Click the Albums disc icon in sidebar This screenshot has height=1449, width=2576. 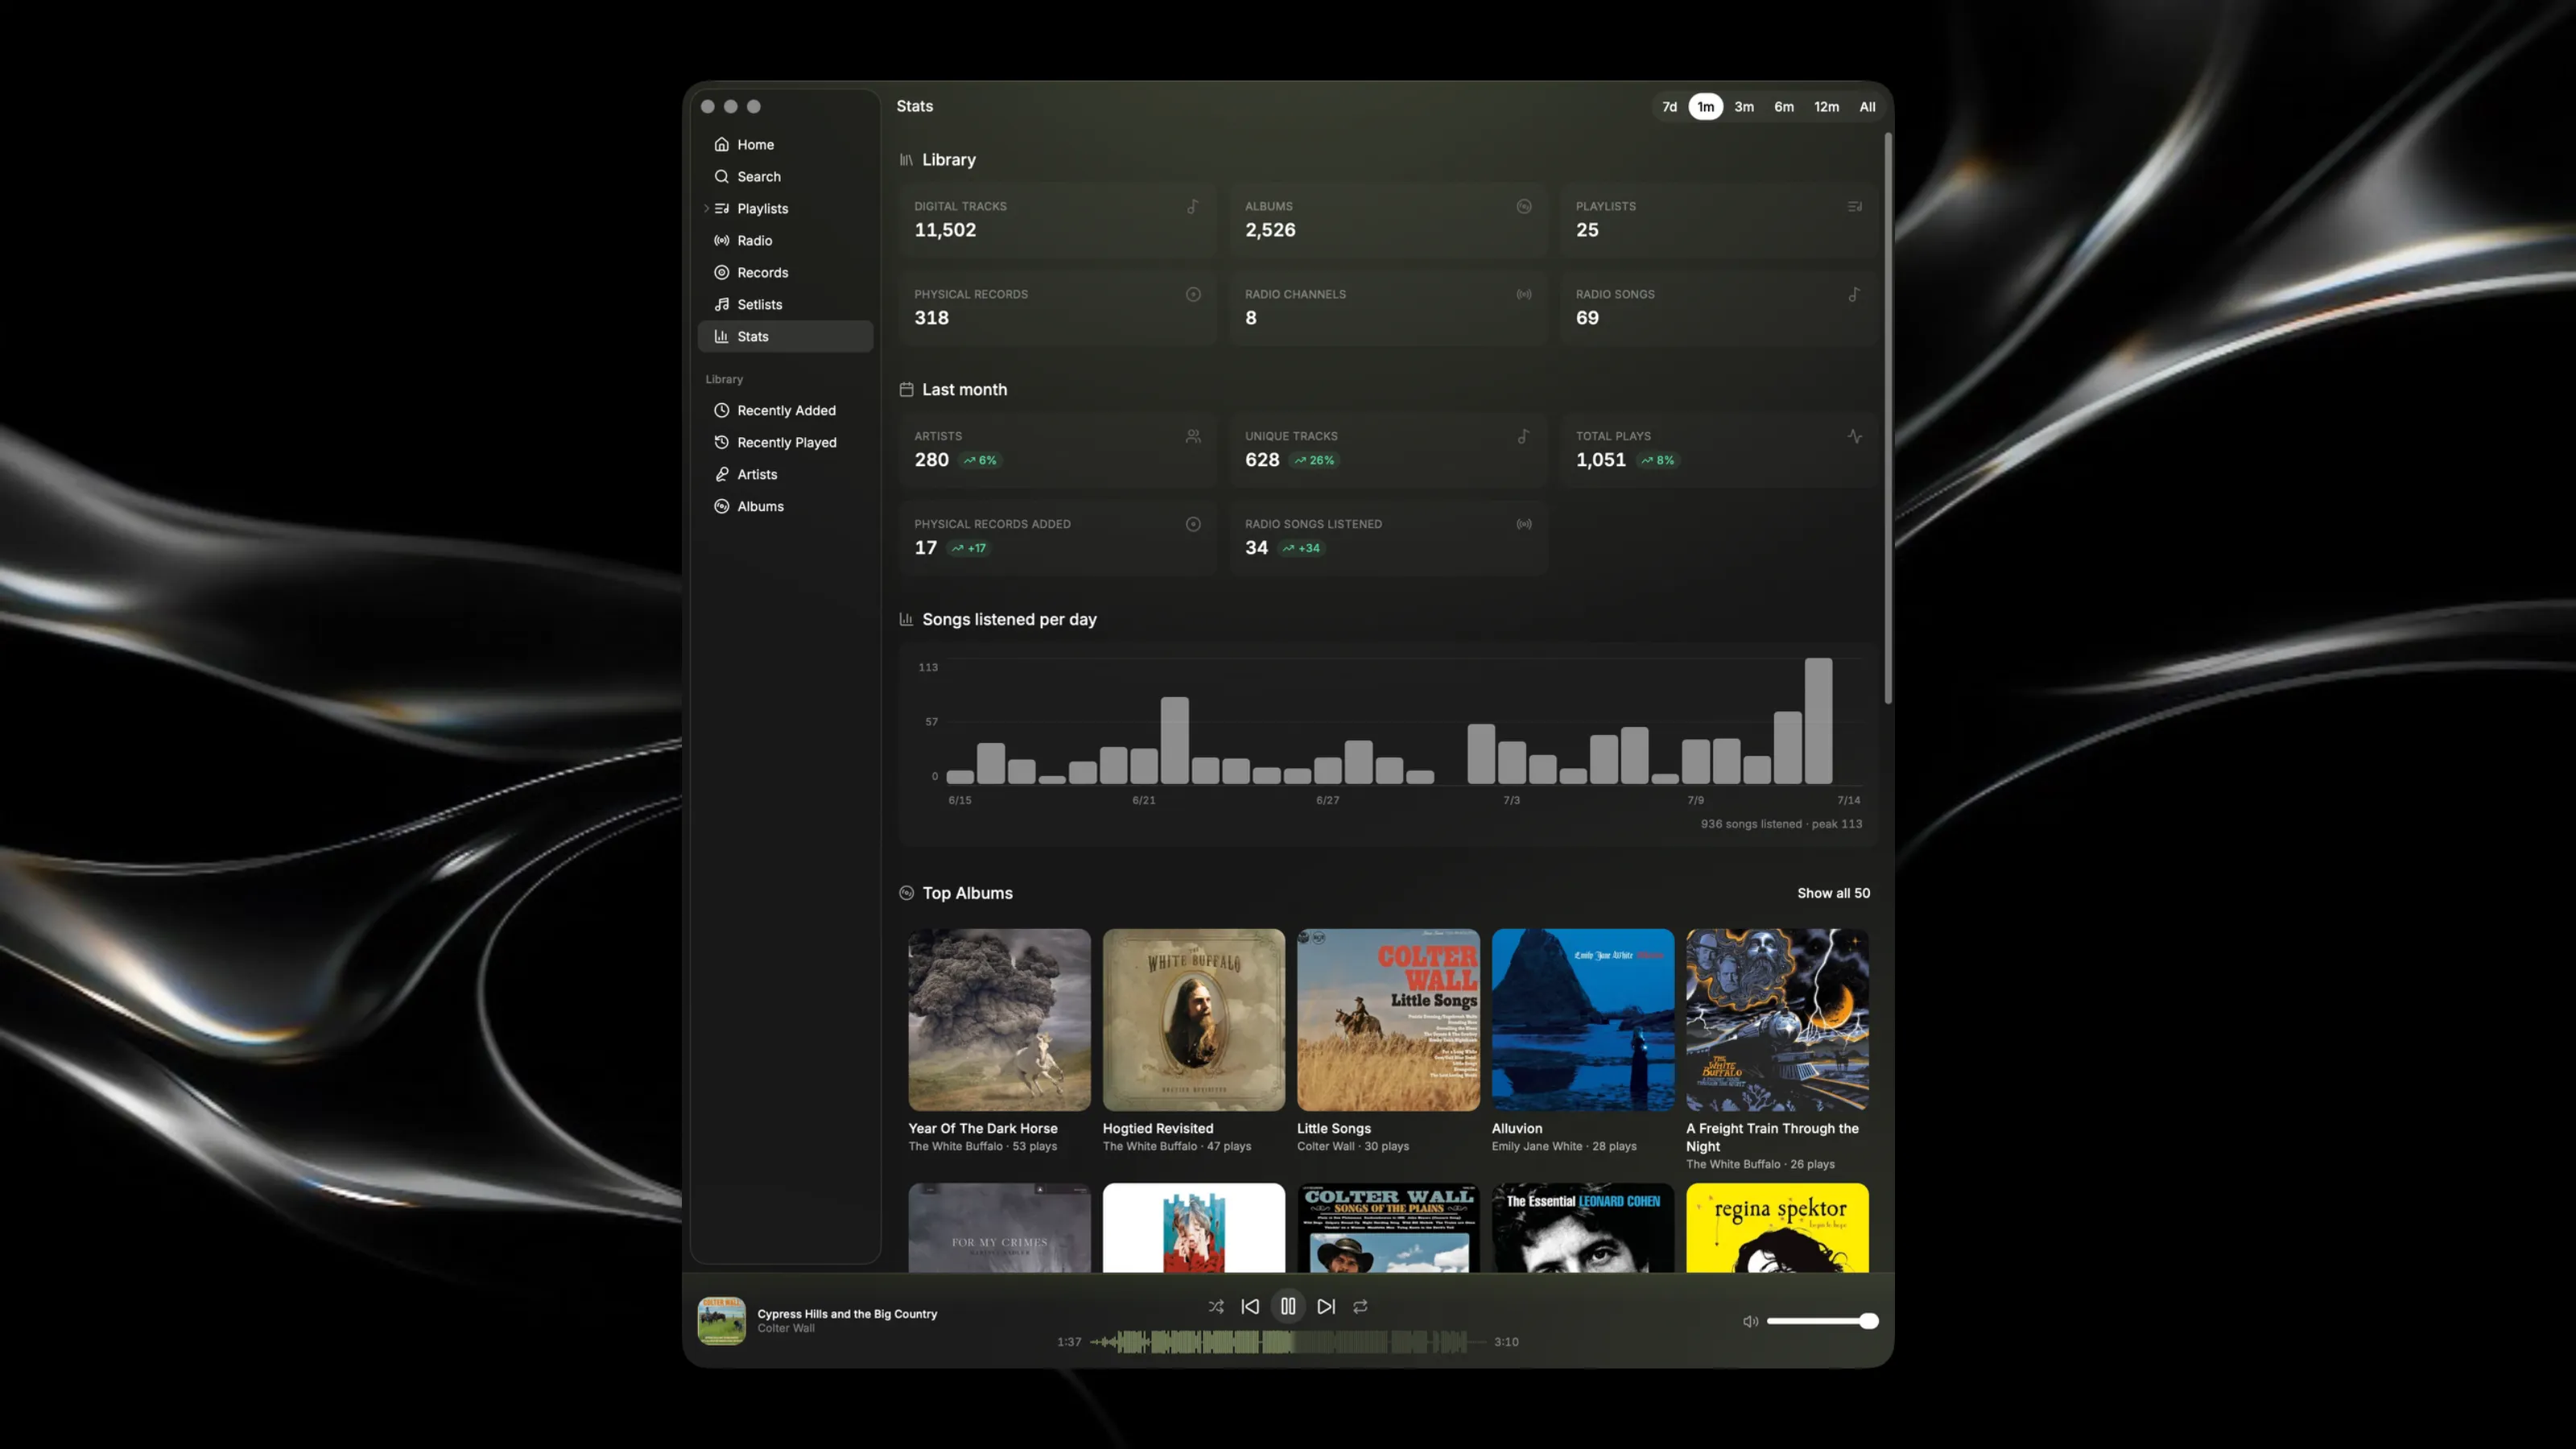(x=721, y=507)
